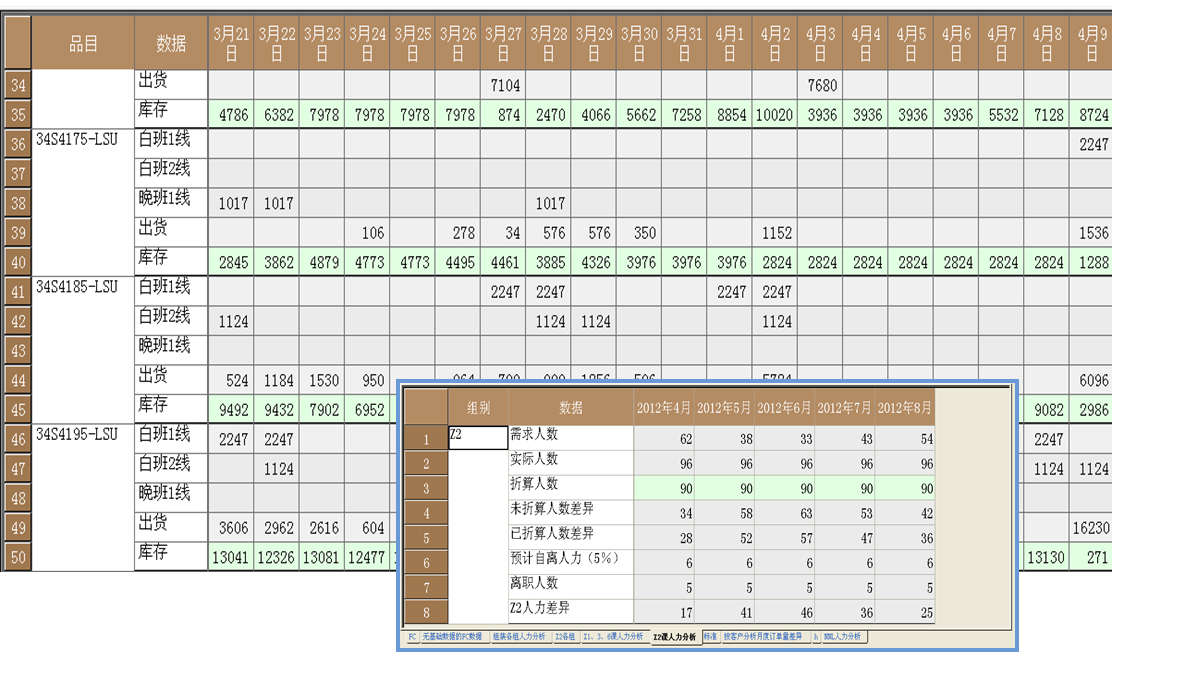Viewport: 1185px width, 687px height.
Task: Click the 3月27日 column header
Action: (x=503, y=43)
